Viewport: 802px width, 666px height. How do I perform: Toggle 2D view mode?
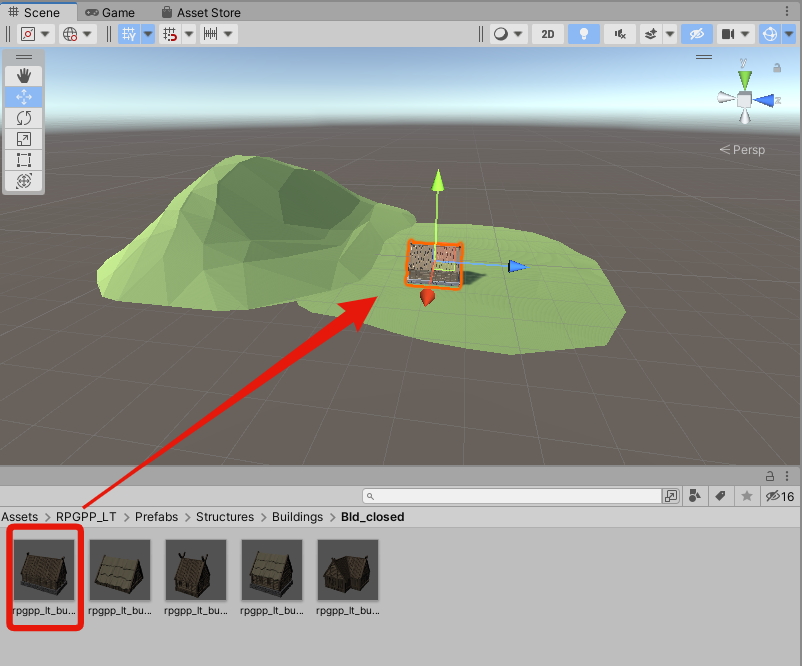point(548,34)
